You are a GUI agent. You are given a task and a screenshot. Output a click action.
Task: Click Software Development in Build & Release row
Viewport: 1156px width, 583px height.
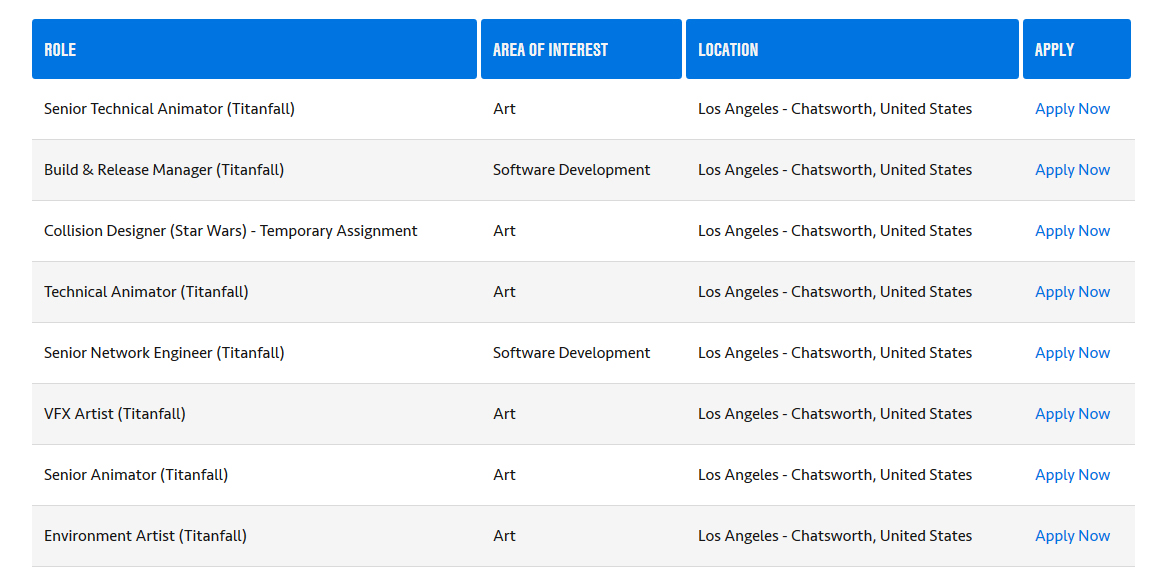click(x=571, y=170)
